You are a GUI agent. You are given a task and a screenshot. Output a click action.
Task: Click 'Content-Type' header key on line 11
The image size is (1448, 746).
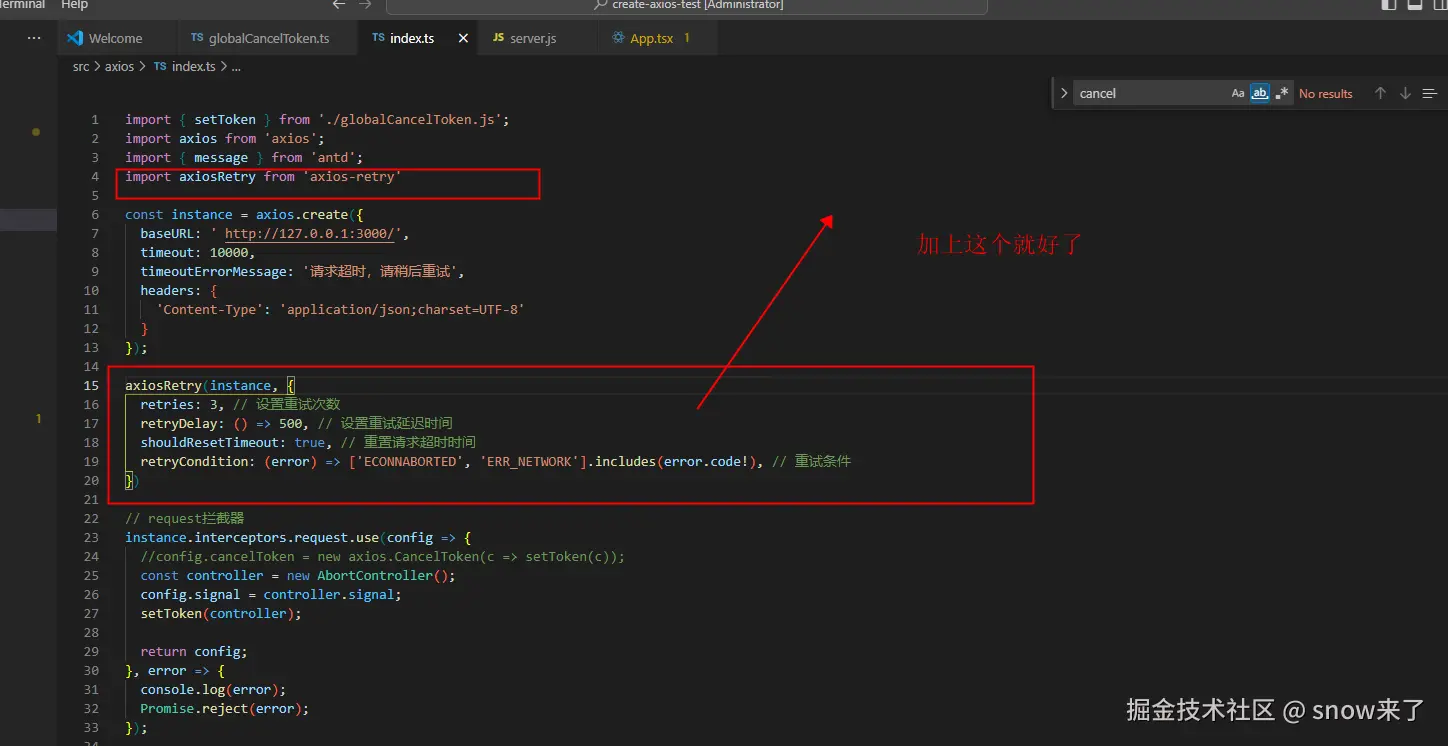(209, 309)
